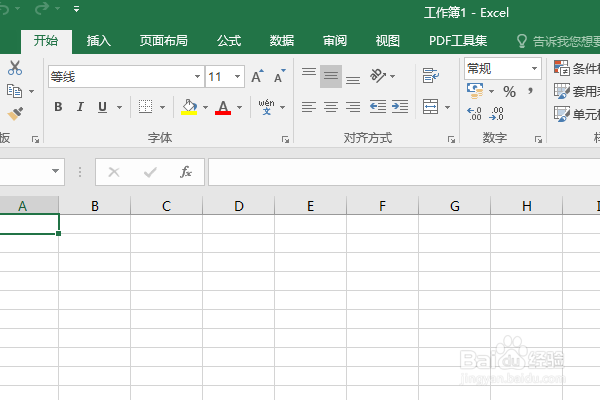Increase font size with large A icon

[x=257, y=76]
